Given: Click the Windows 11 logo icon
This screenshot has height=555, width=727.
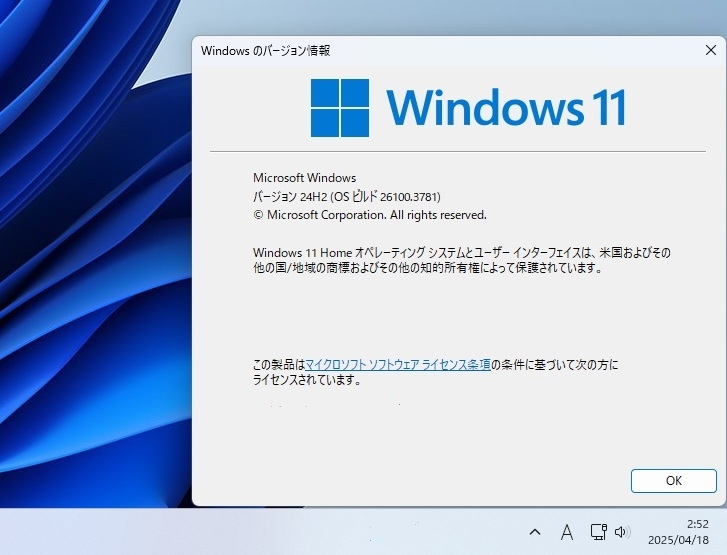Looking at the screenshot, I should tap(340, 108).
